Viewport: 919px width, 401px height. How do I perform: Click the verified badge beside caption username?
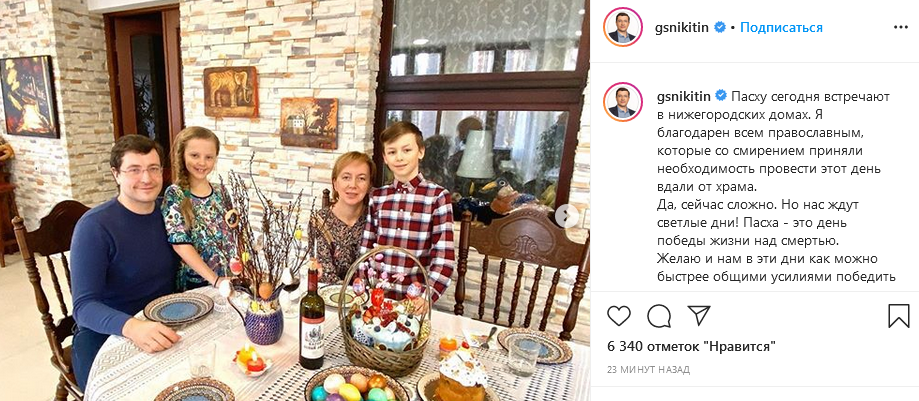(719, 95)
